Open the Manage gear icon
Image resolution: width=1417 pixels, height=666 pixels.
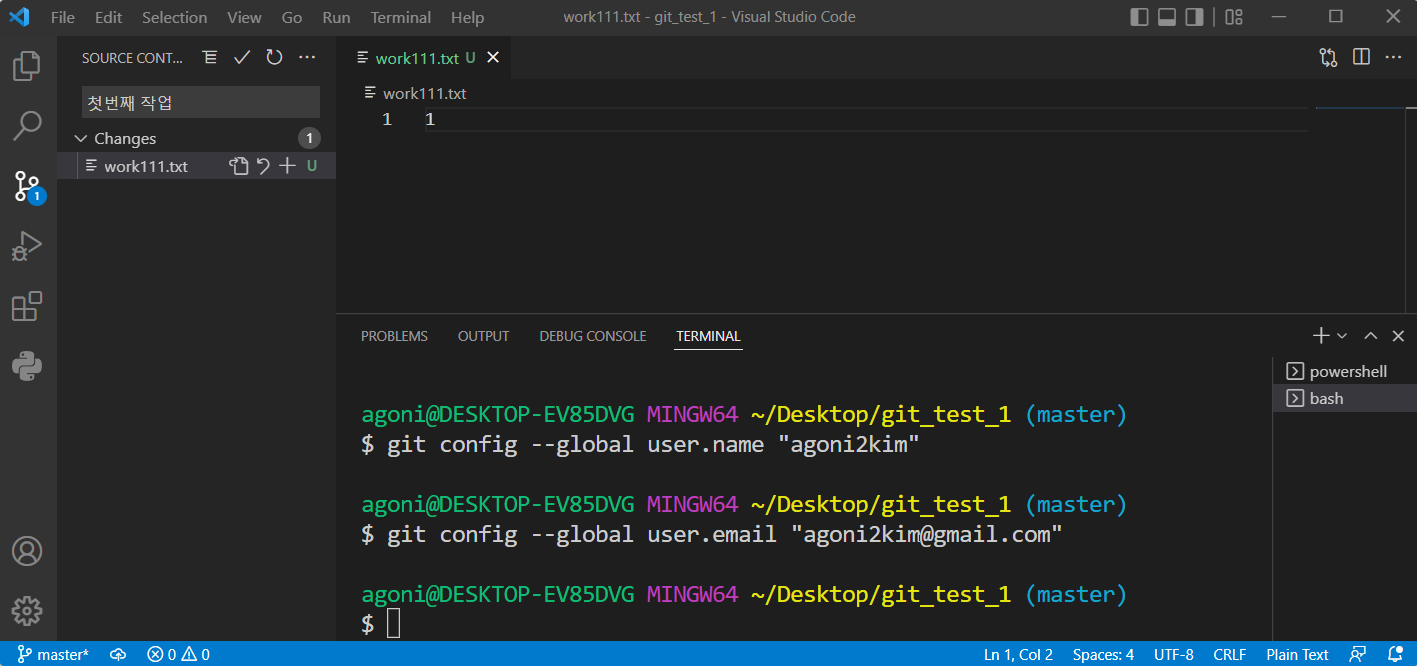[x=27, y=610]
